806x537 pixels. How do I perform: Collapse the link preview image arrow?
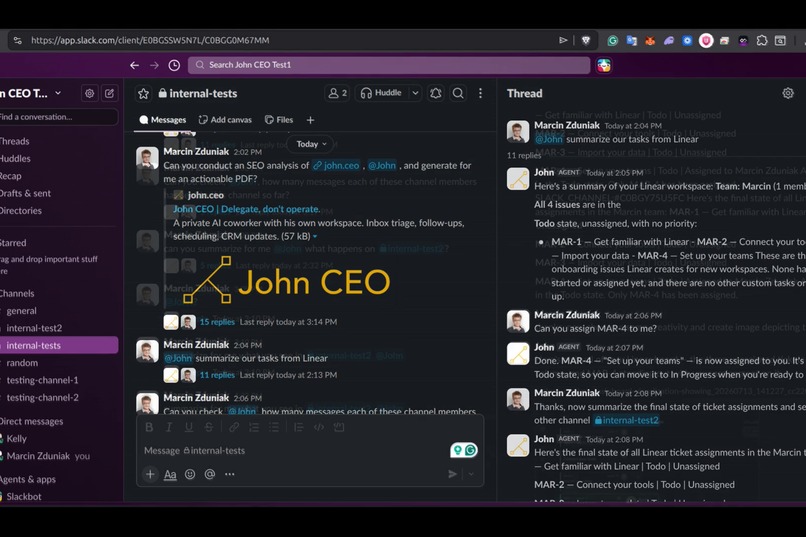click(x=315, y=236)
